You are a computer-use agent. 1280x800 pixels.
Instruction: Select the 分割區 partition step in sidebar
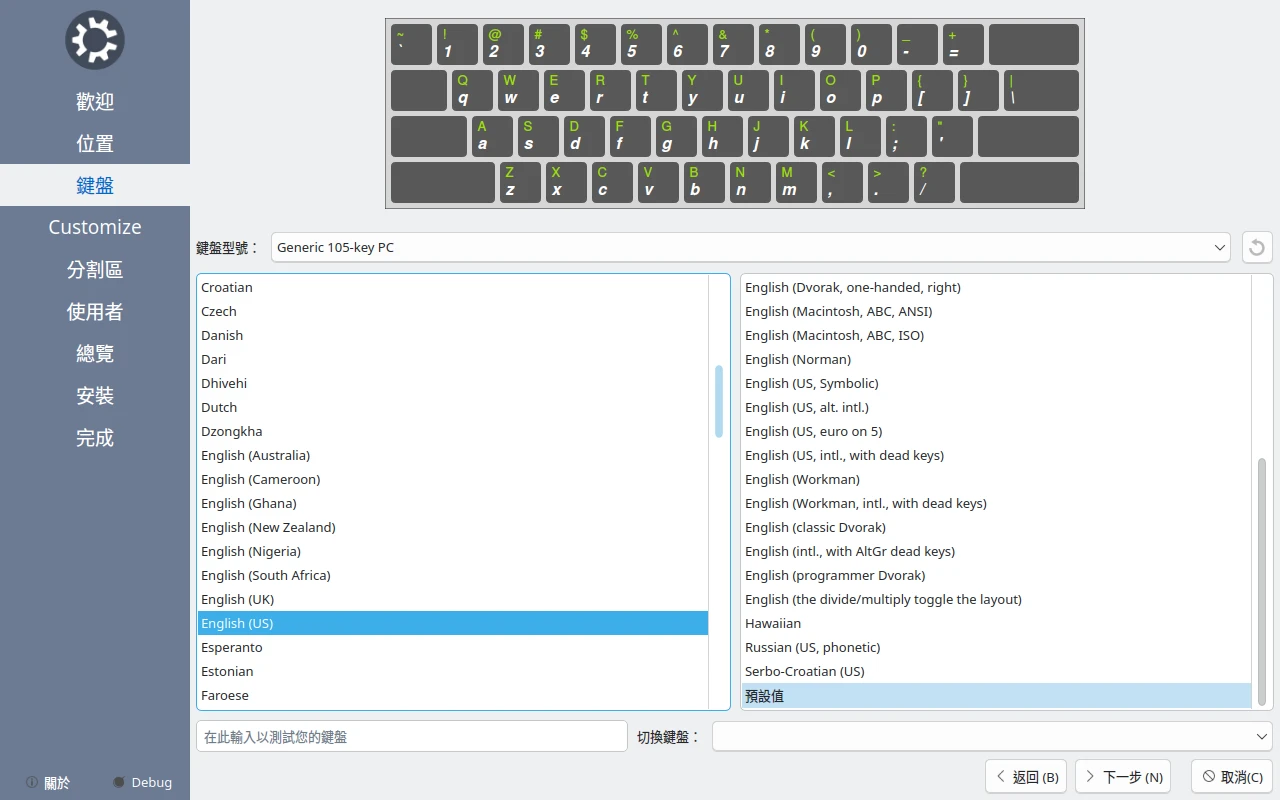point(95,269)
